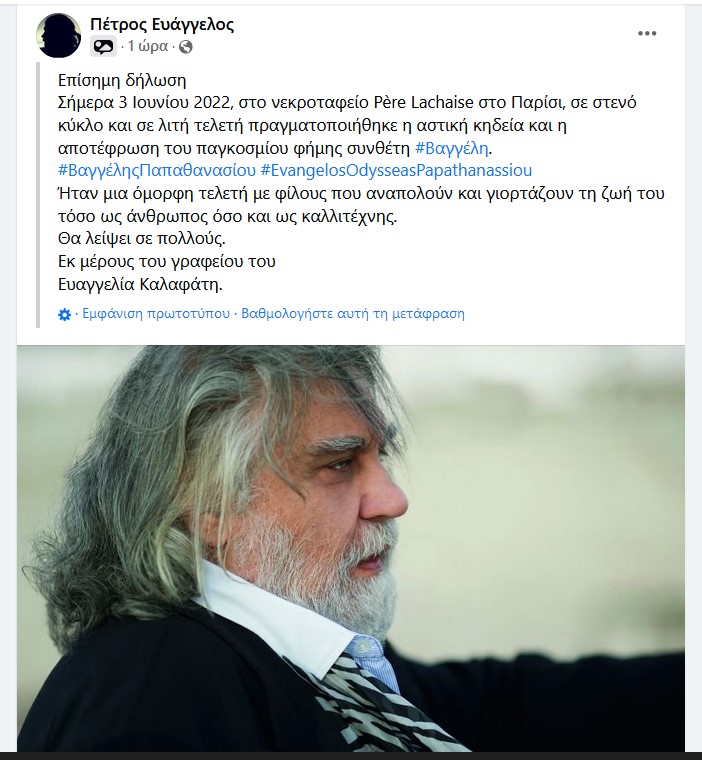Click the line 'Θα λείψει σε πολλούς.'
Image resolution: width=702 pixels, height=760 pixels.
point(142,238)
